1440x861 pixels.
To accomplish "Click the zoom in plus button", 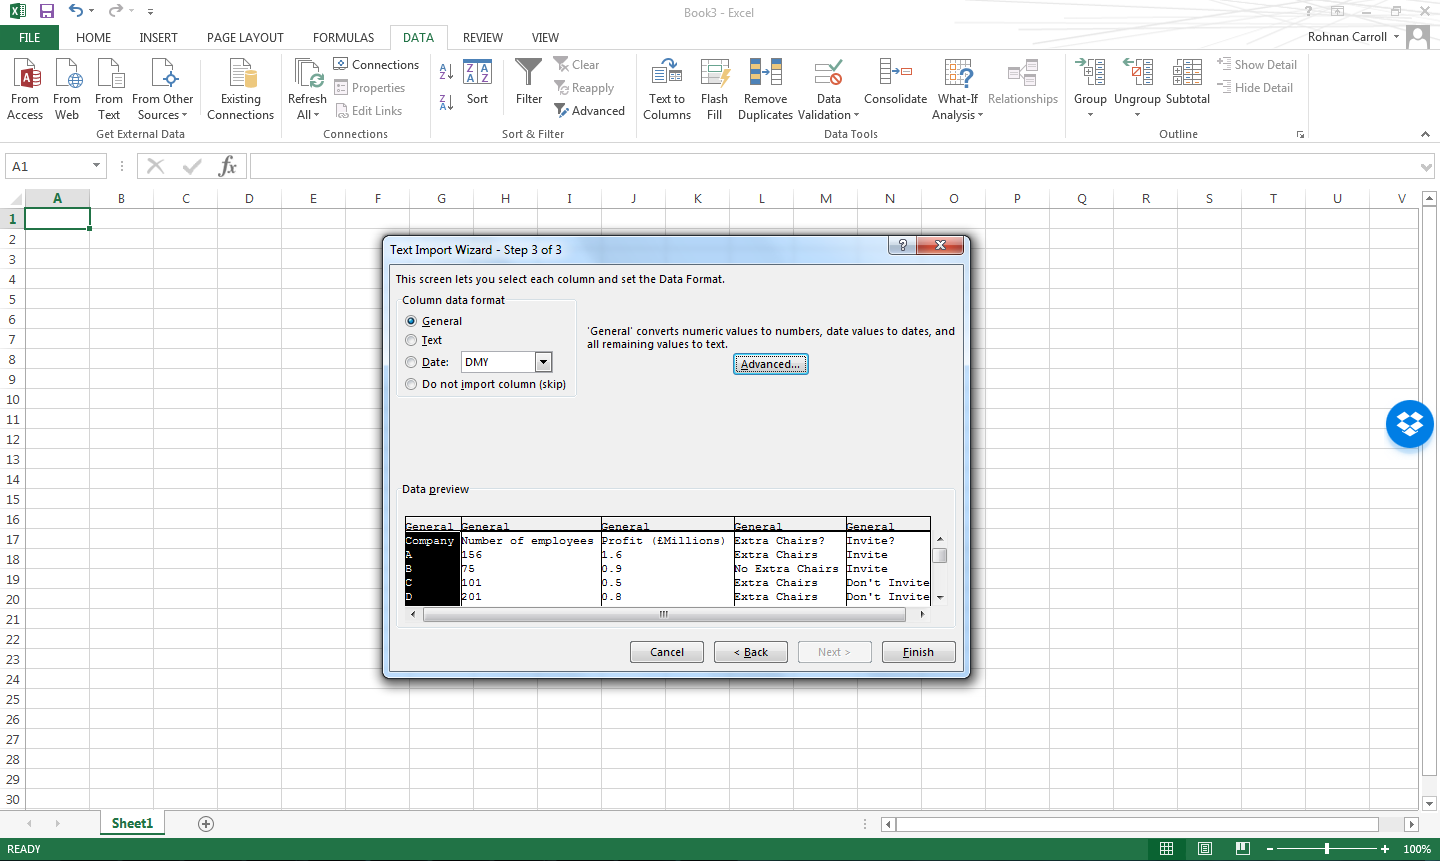I will [1385, 849].
